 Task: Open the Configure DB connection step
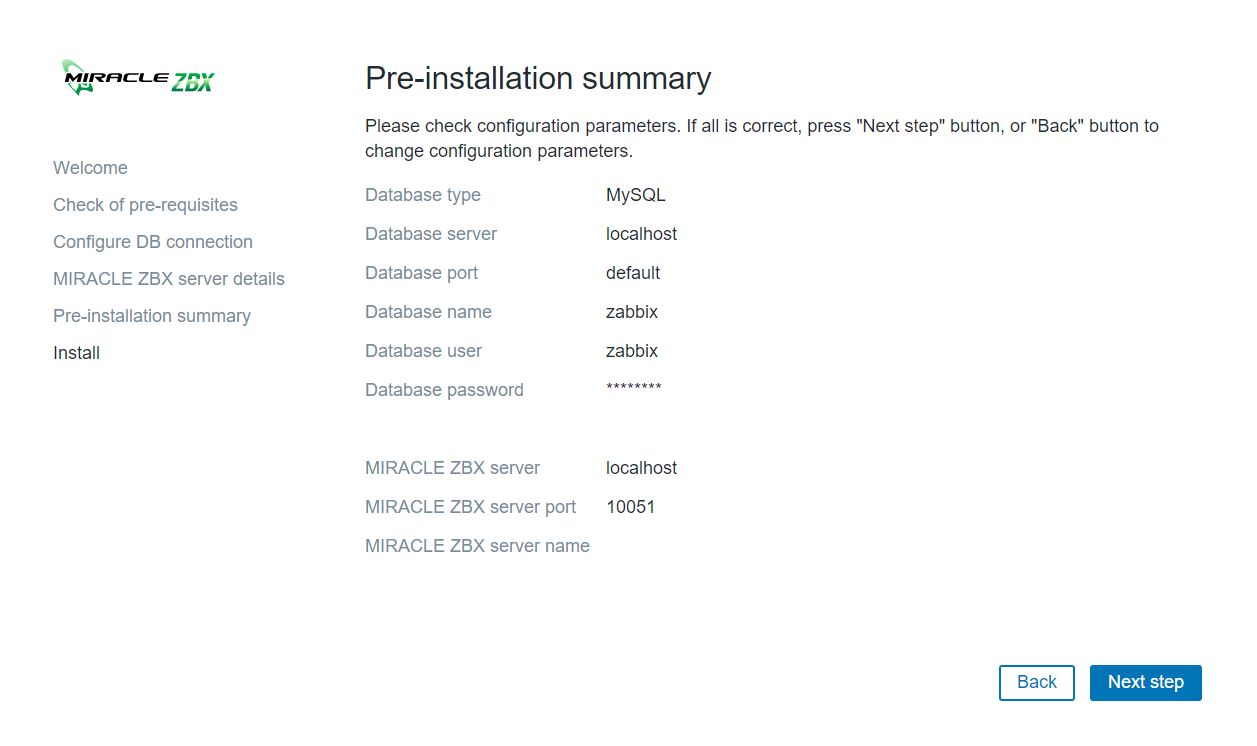click(152, 242)
